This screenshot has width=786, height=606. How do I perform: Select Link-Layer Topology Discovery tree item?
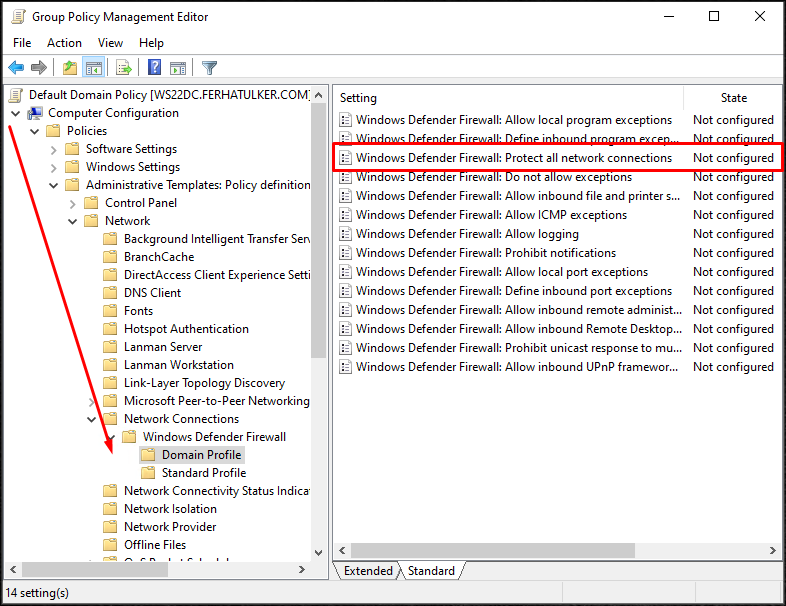pyautogui.click(x=204, y=383)
